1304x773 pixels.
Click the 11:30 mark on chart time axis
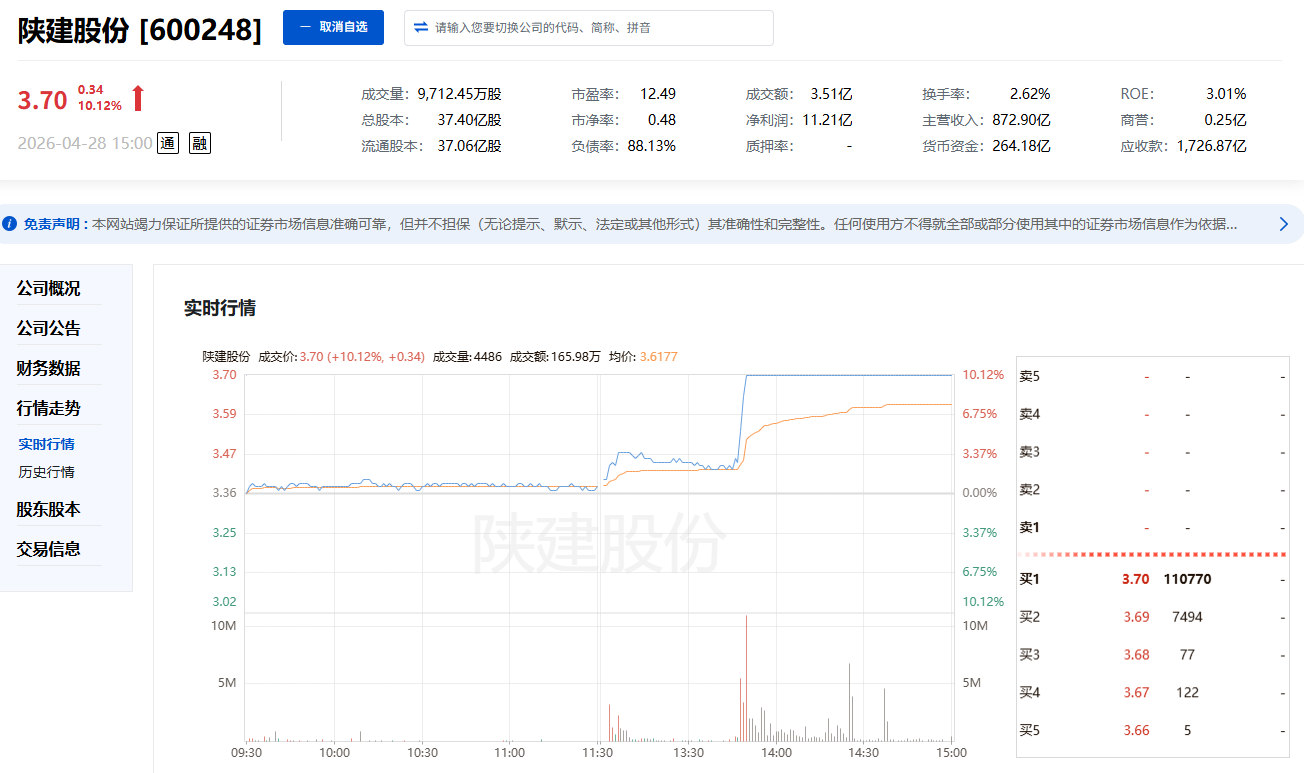tap(597, 753)
